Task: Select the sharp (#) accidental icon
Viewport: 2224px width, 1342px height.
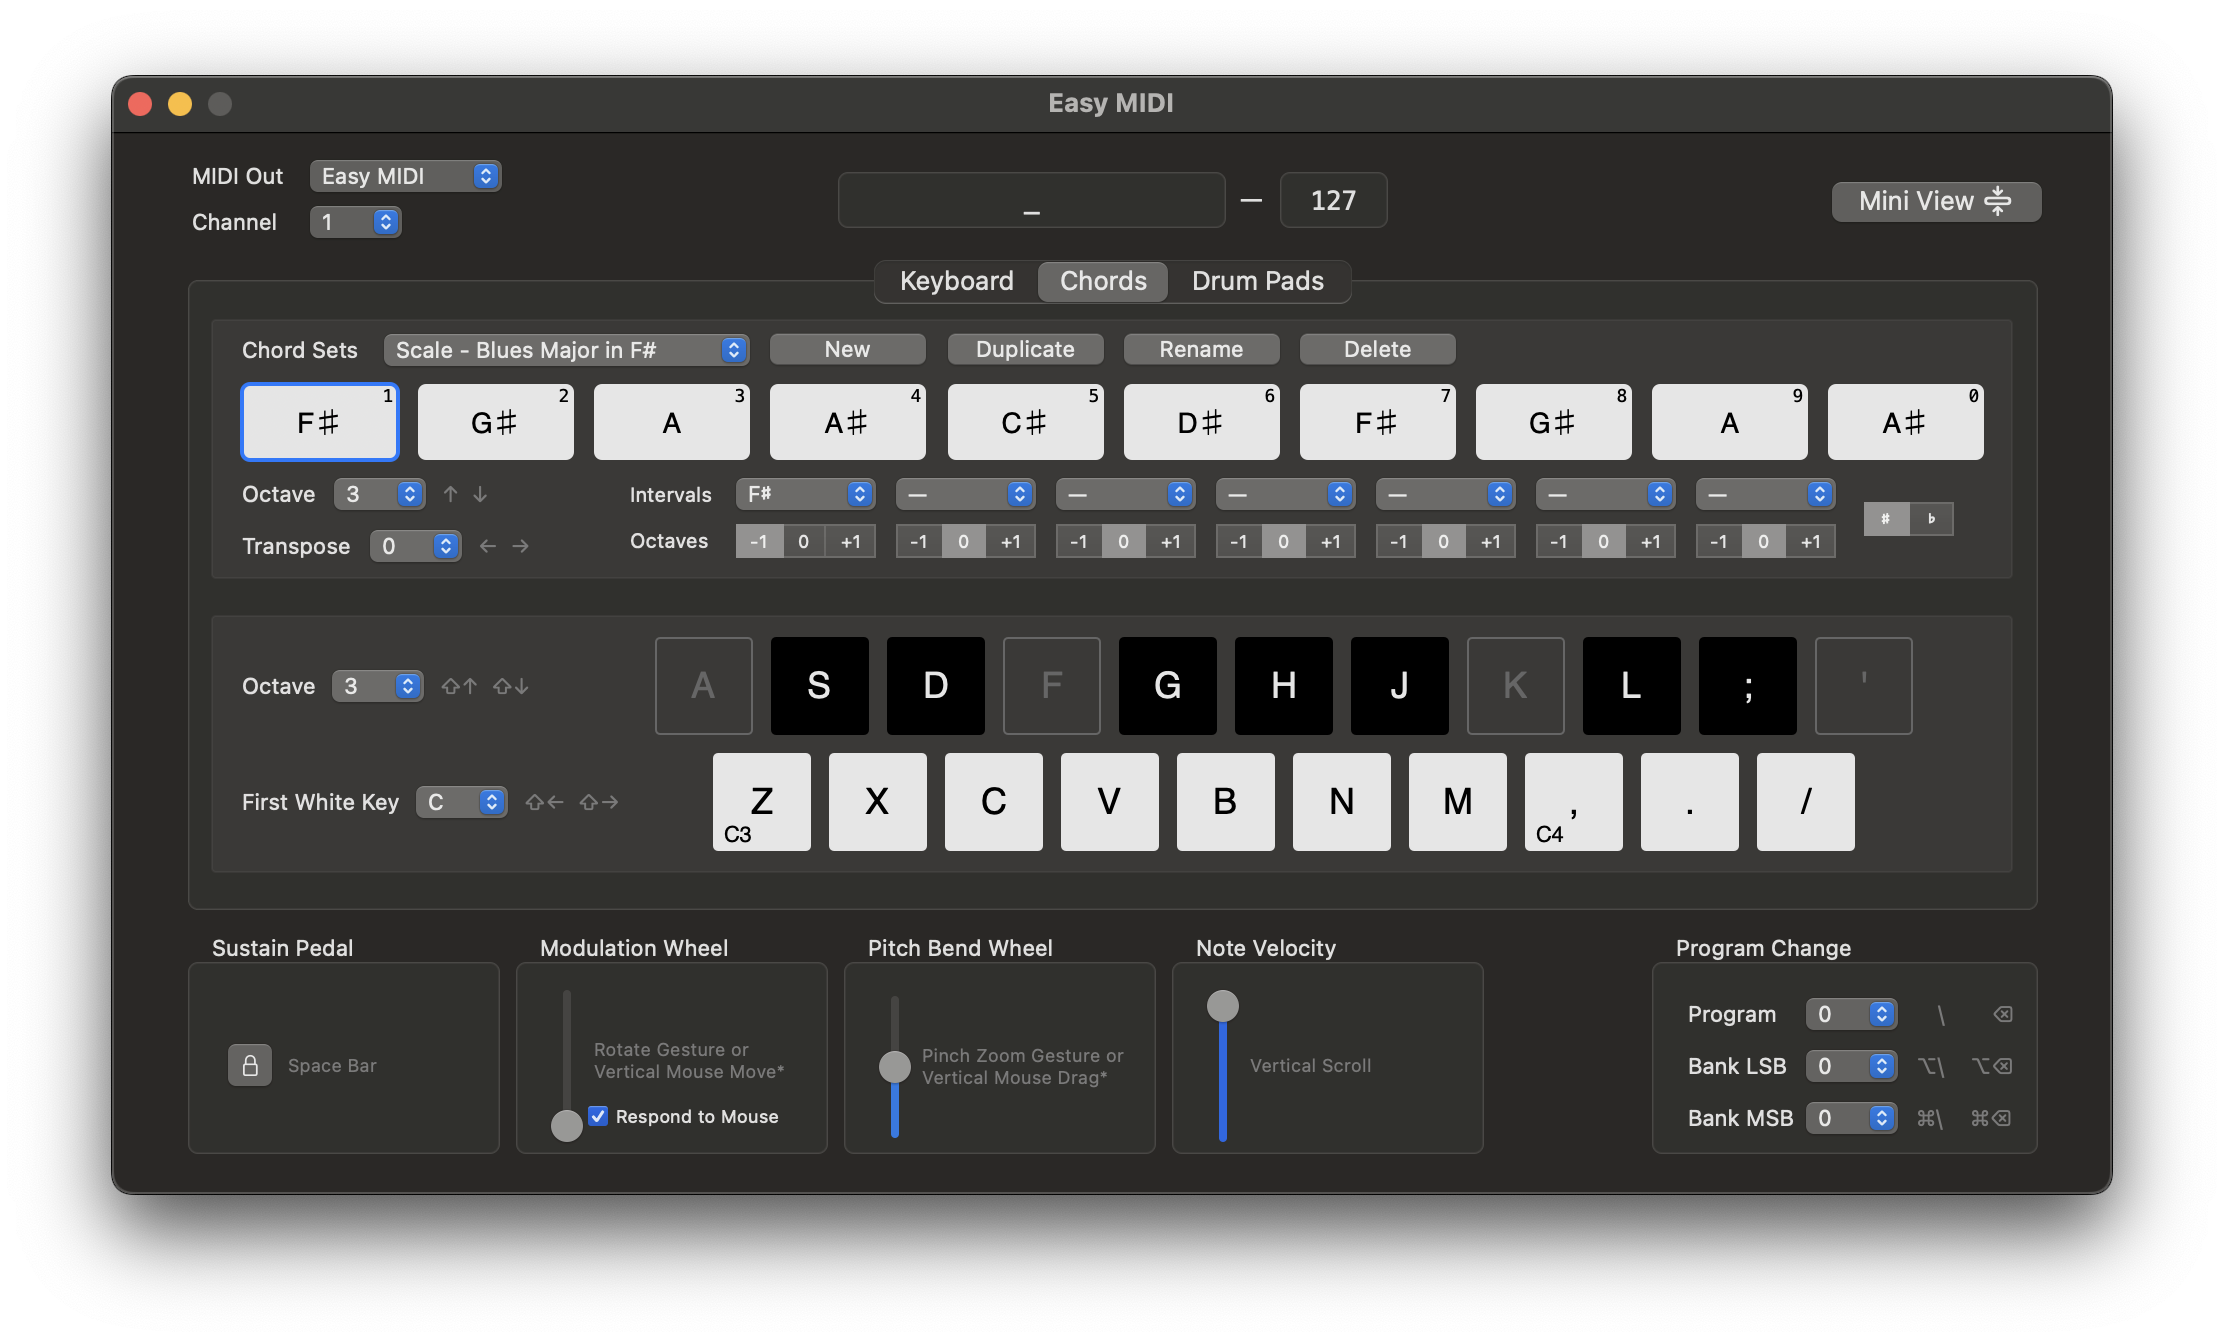Action: 1886,518
